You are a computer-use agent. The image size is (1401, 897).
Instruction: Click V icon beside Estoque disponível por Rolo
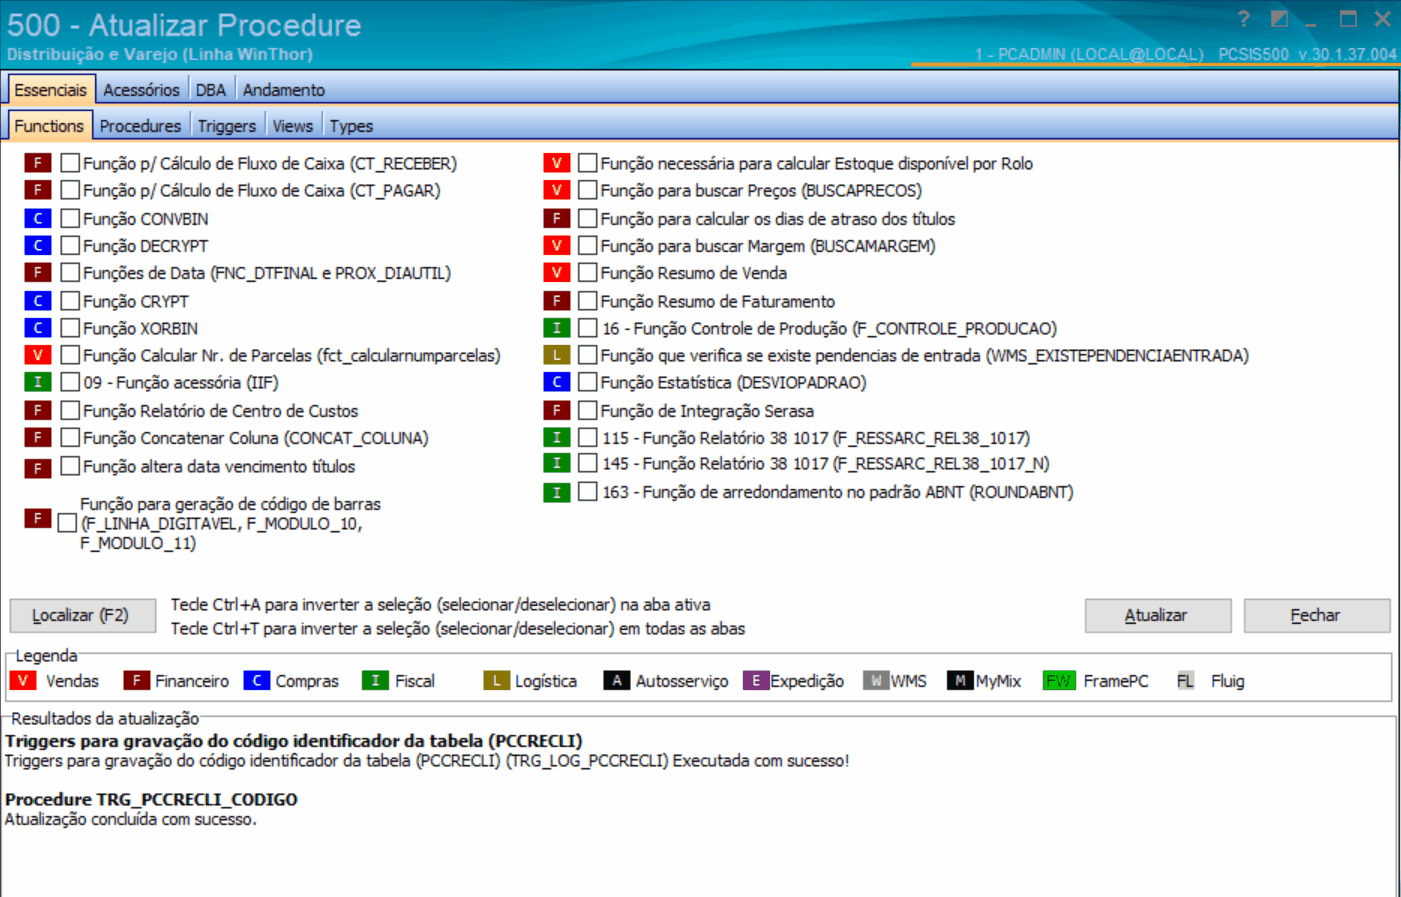tap(557, 163)
